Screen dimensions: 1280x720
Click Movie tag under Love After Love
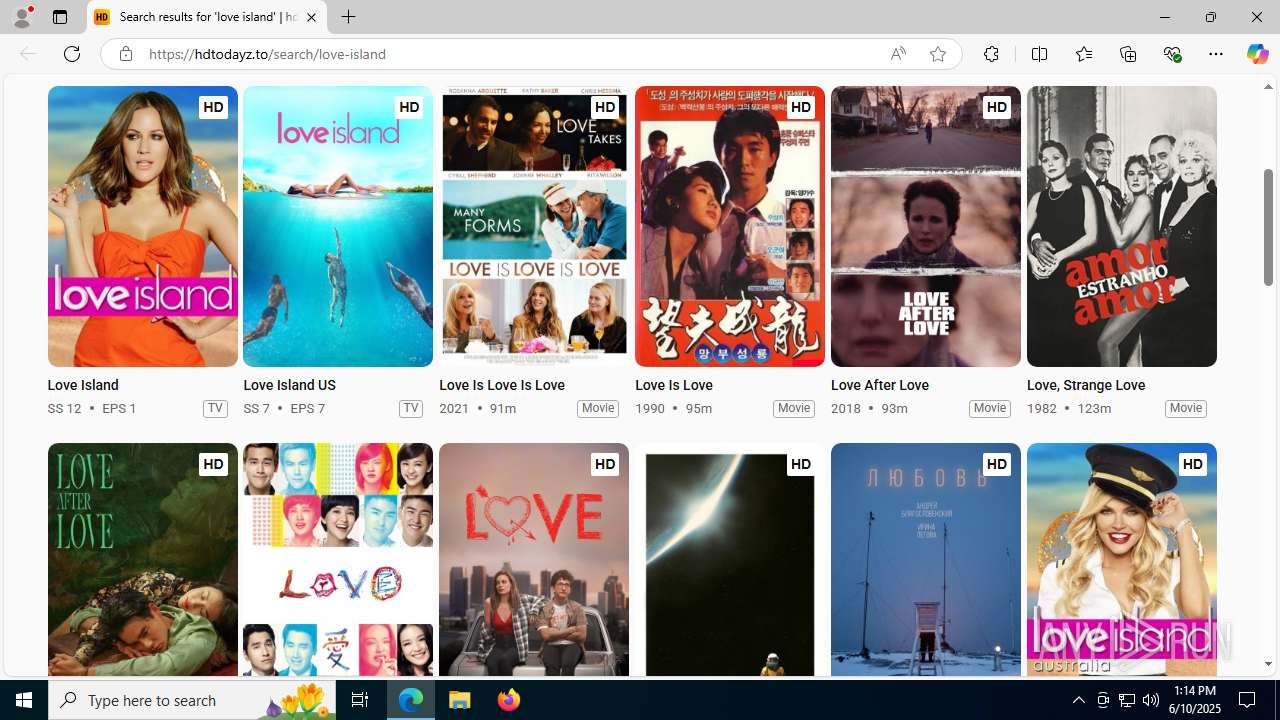pos(990,408)
